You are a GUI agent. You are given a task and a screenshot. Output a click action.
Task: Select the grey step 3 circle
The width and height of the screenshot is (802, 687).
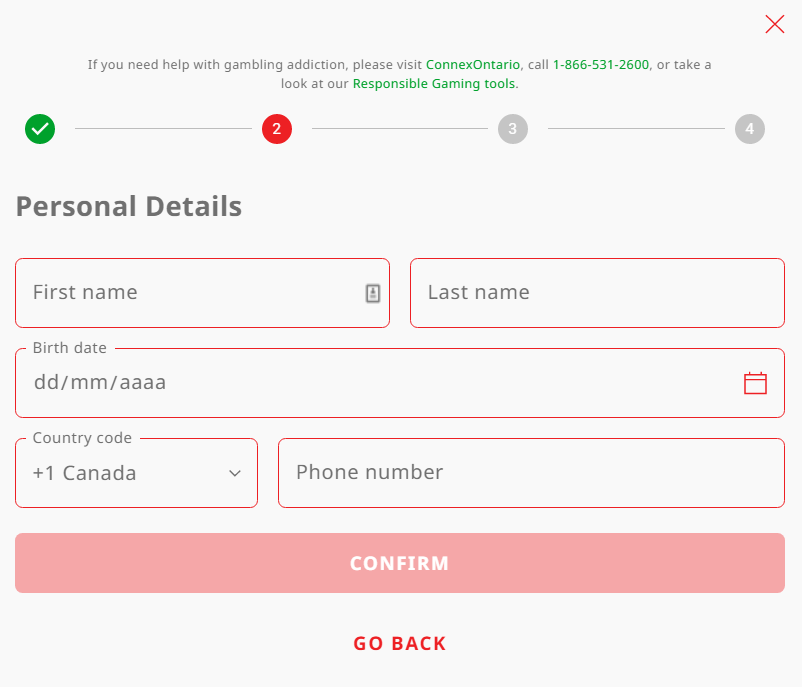coord(513,129)
